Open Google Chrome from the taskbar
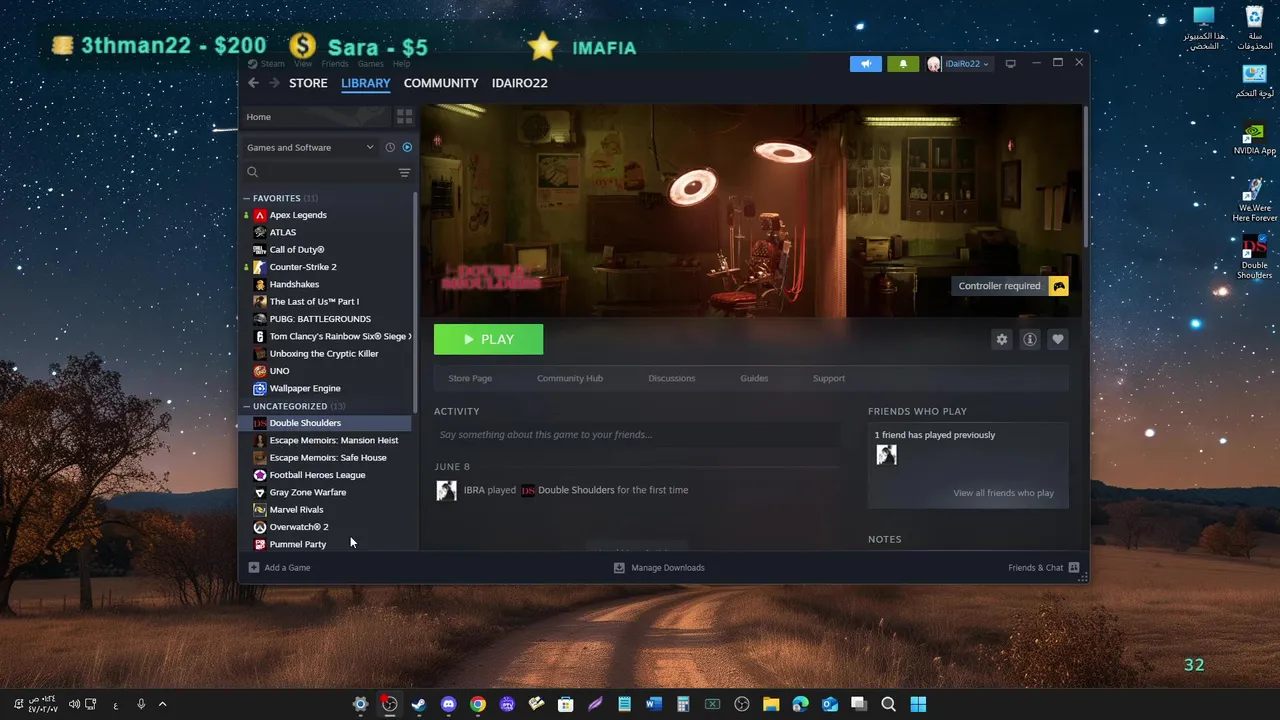This screenshot has width=1280, height=720. (x=478, y=704)
